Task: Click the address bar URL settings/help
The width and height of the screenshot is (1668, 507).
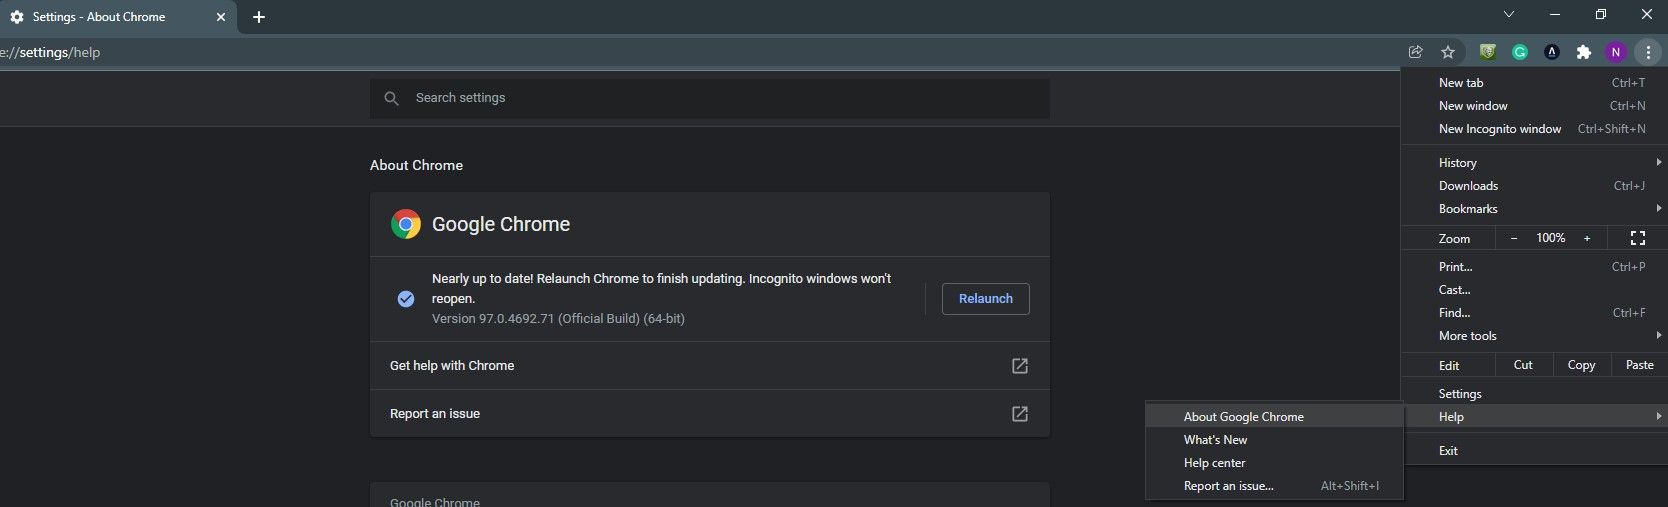Action: [x=50, y=52]
